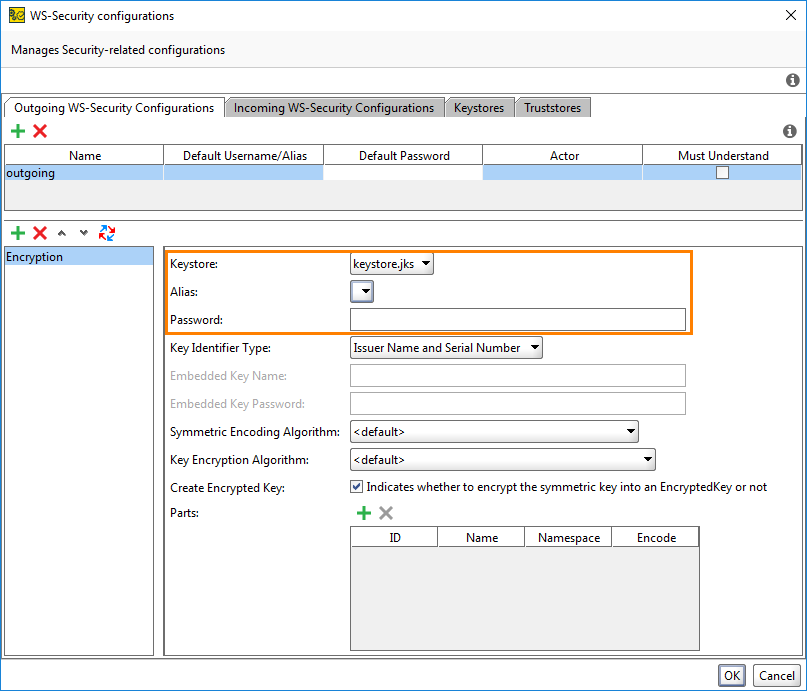Delete the selected outgoing configuration
The width and height of the screenshot is (807, 691).
click(x=39, y=131)
